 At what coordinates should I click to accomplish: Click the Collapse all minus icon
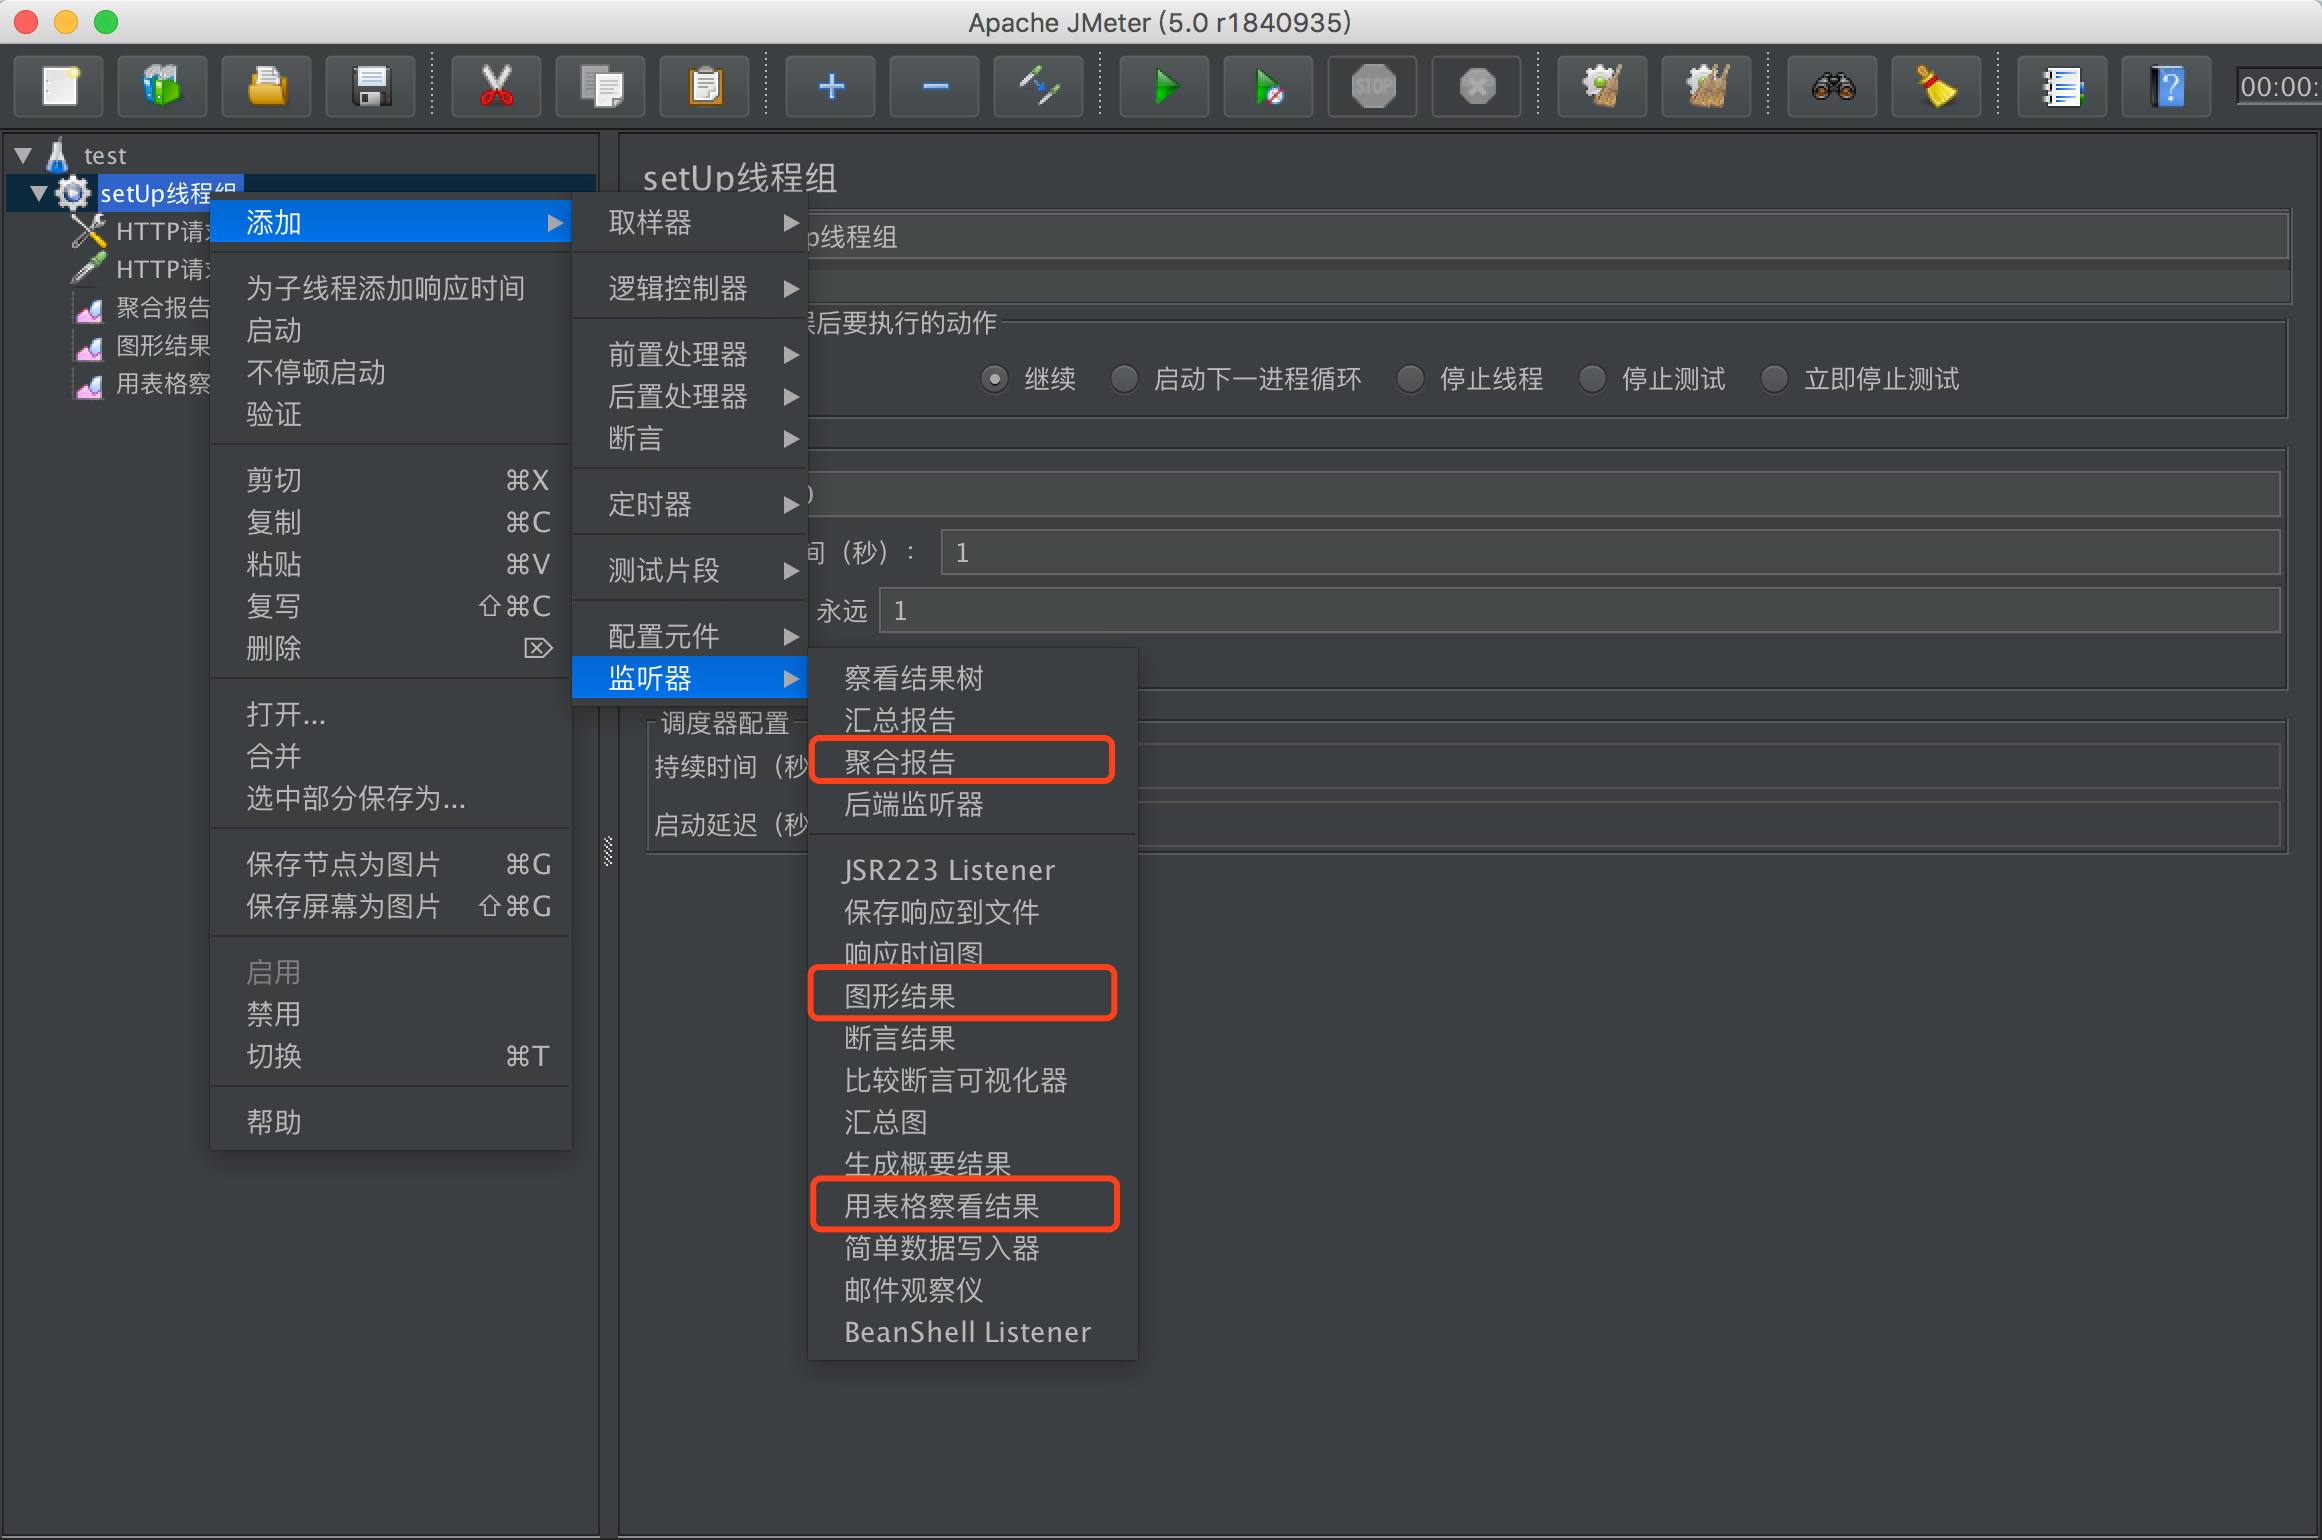(x=935, y=86)
